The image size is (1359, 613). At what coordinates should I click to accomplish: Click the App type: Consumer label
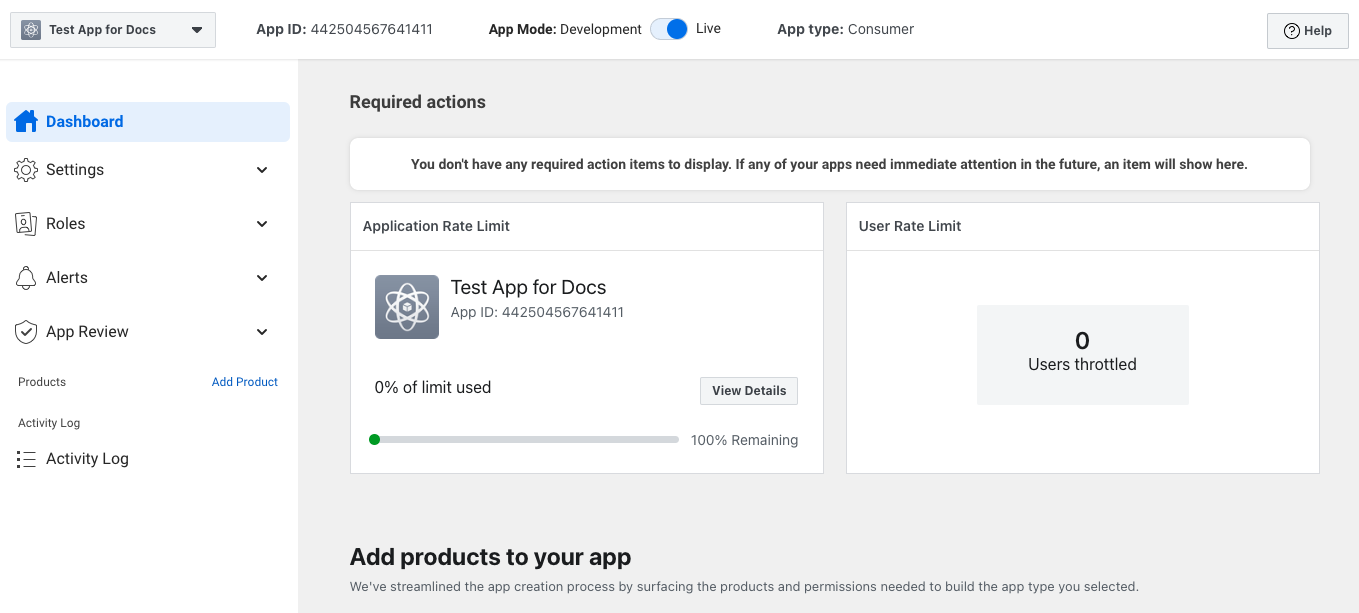tap(846, 29)
